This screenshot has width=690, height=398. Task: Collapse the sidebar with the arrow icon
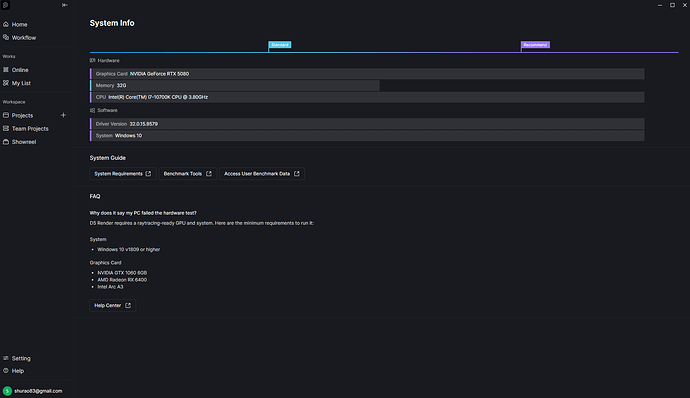pos(65,5)
